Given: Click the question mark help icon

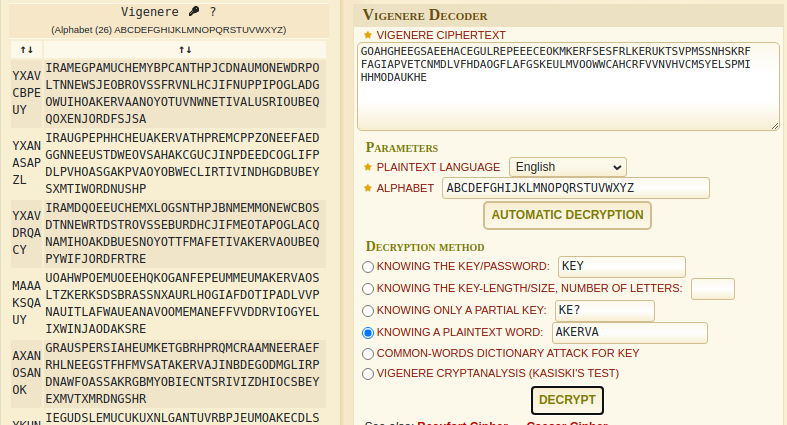Looking at the screenshot, I should [212, 12].
